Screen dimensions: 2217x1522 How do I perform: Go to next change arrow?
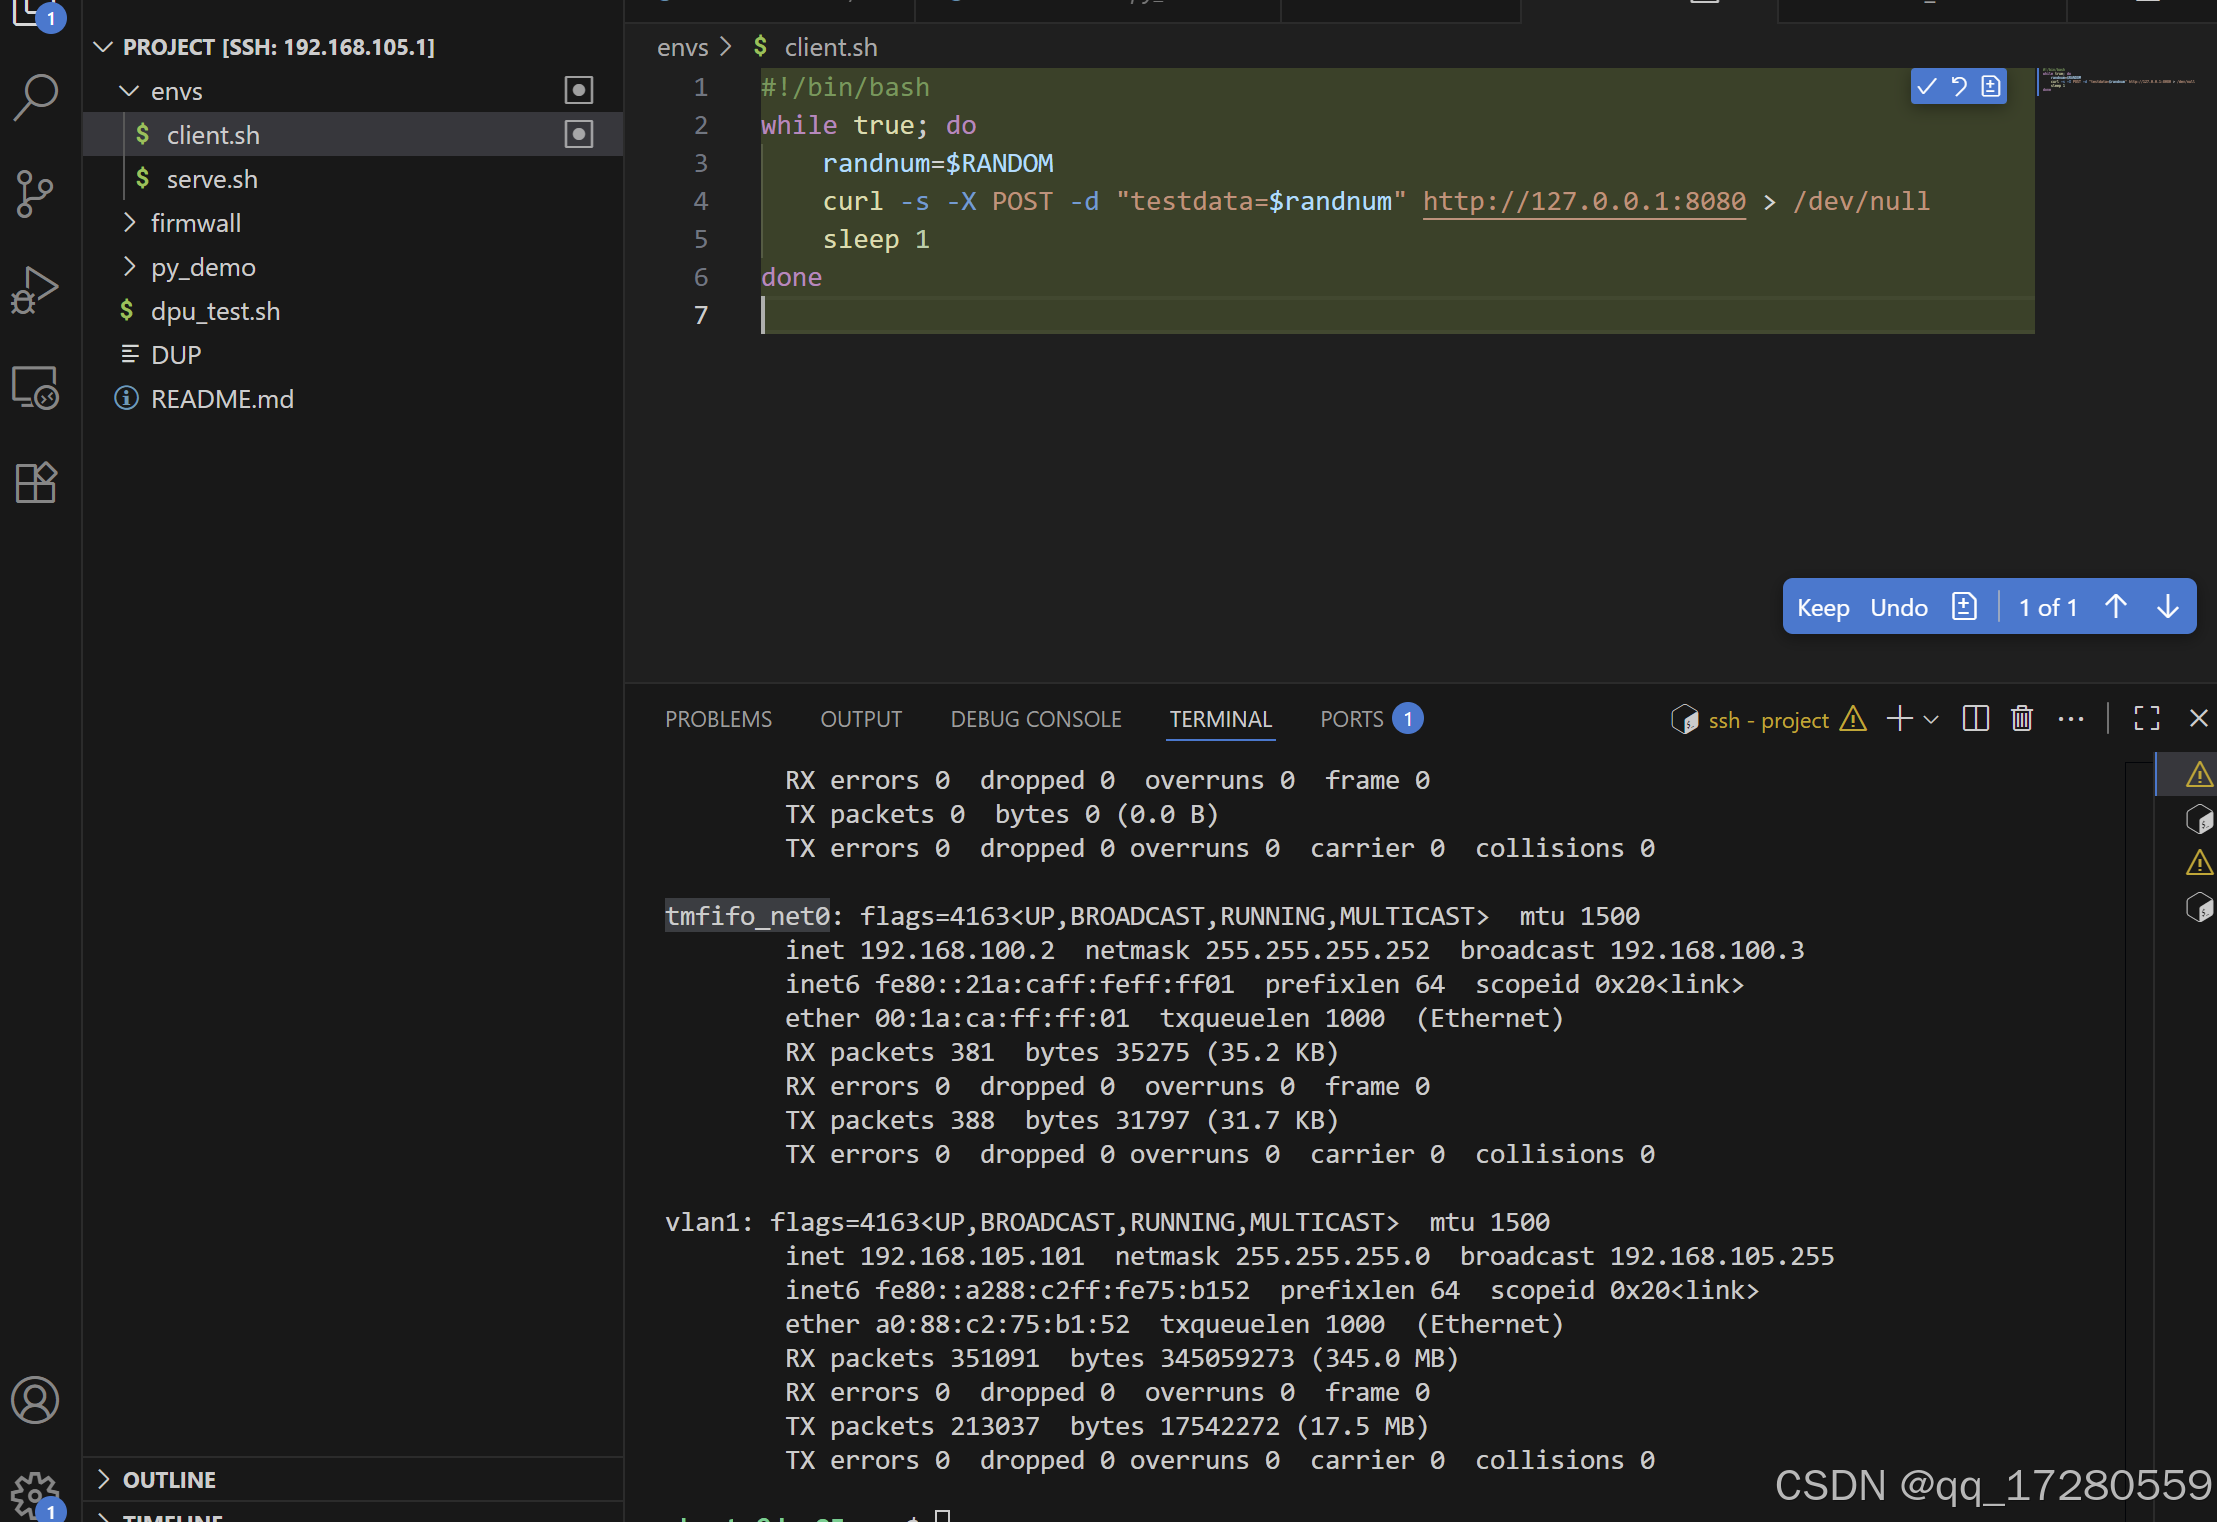pyautogui.click(x=2168, y=607)
